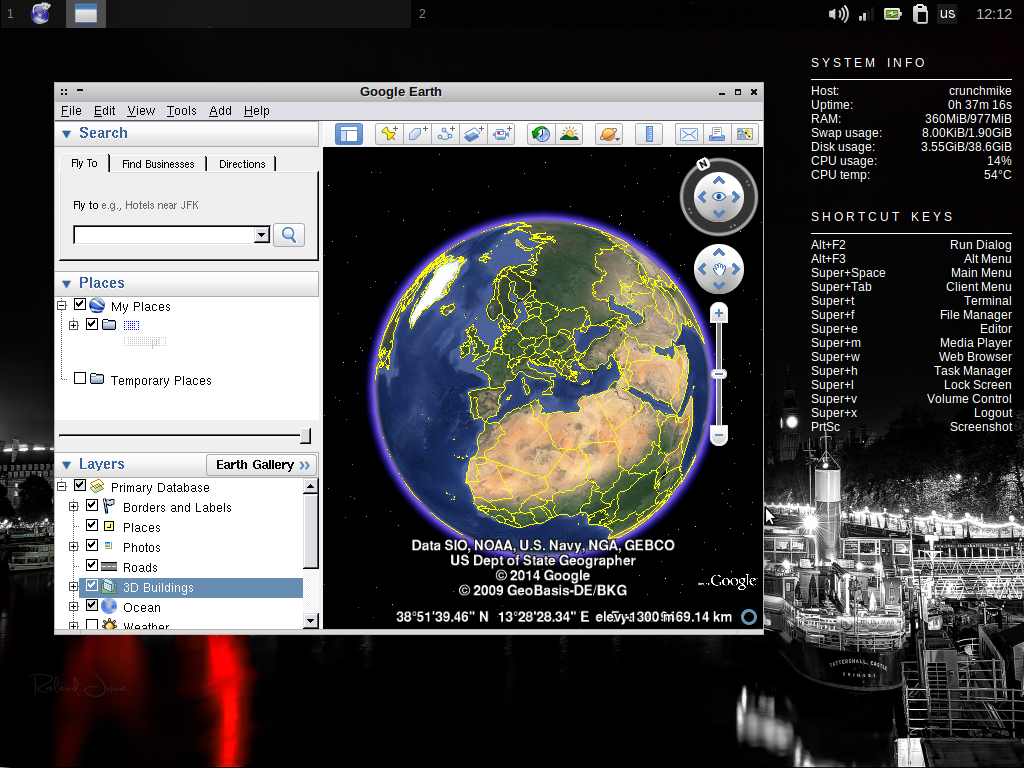The image size is (1024, 768).
Task: Switch to Directions tab
Action: pyautogui.click(x=242, y=164)
